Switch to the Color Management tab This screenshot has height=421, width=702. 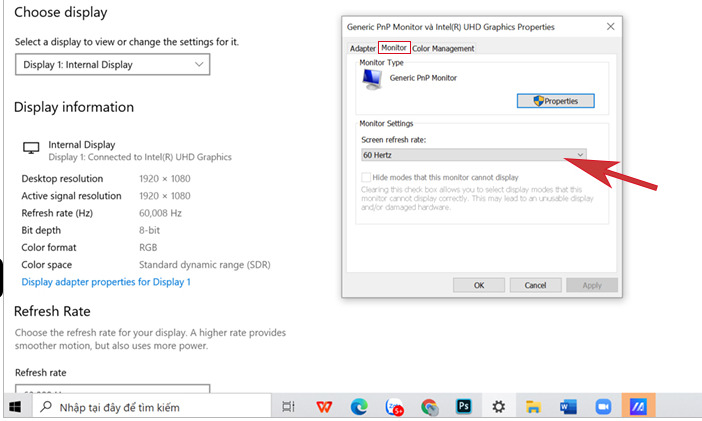[x=443, y=48]
